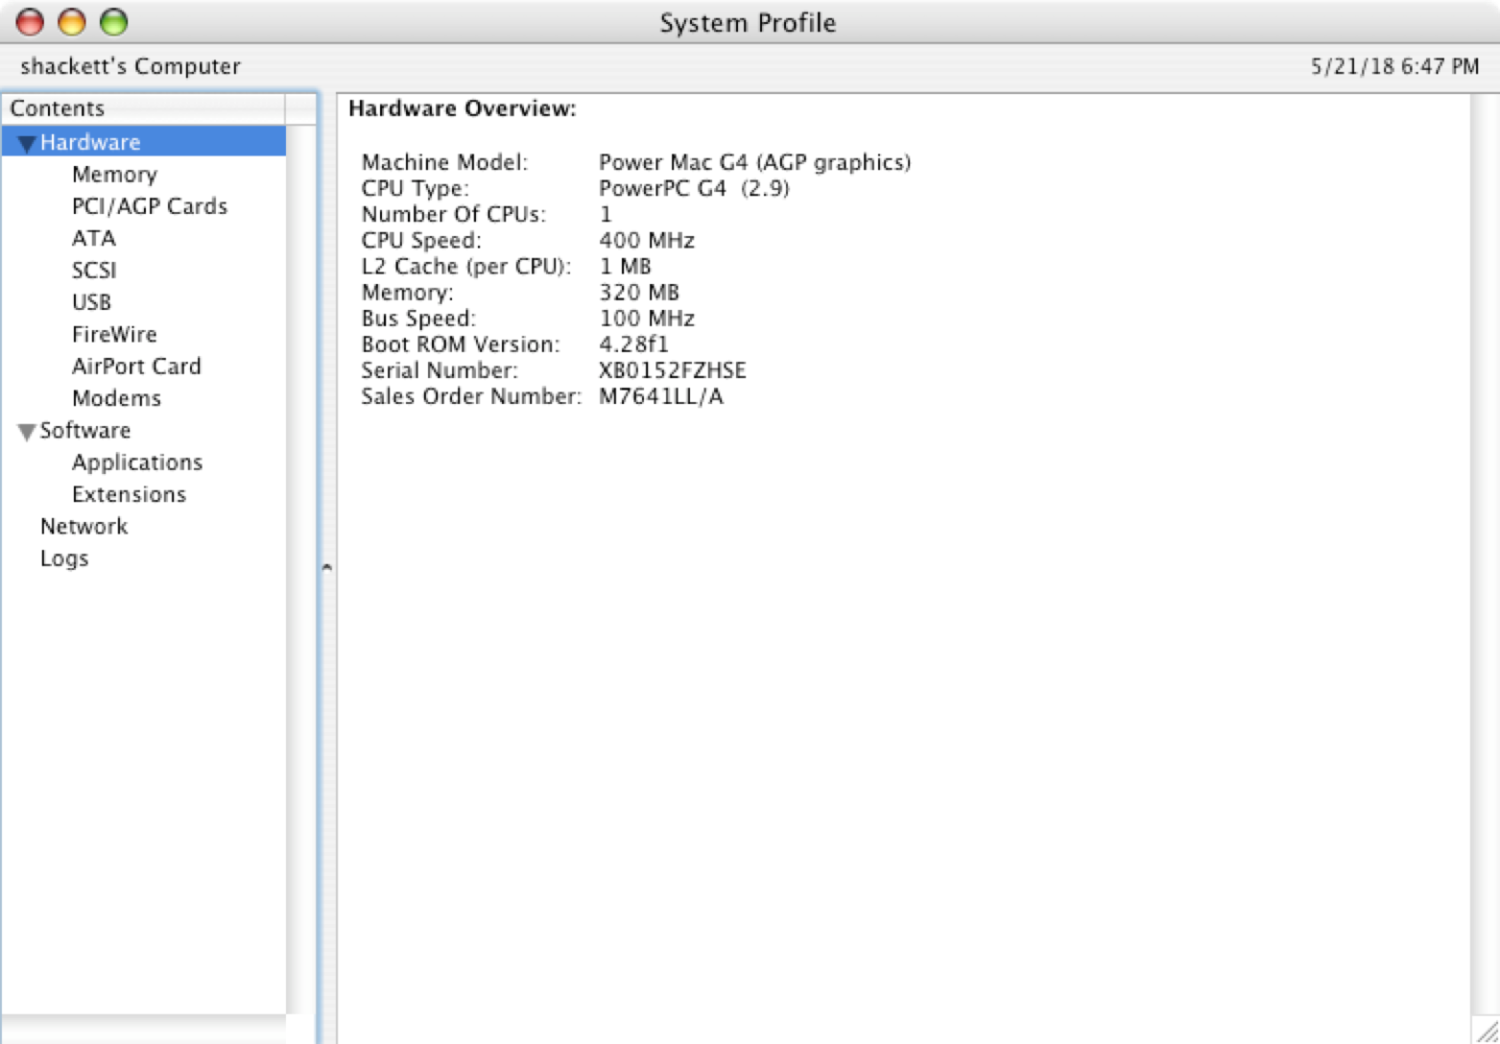This screenshot has width=1500, height=1044.
Task: View the SCSI device information
Action: click(x=95, y=270)
